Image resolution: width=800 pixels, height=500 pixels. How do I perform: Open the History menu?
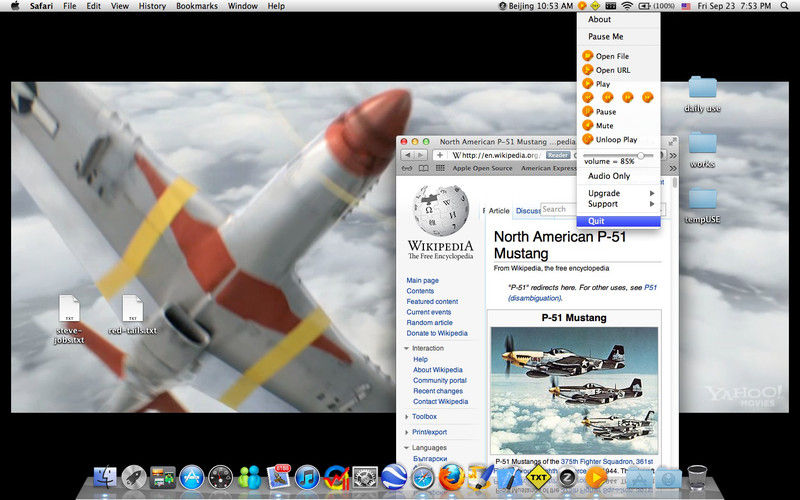coord(152,6)
